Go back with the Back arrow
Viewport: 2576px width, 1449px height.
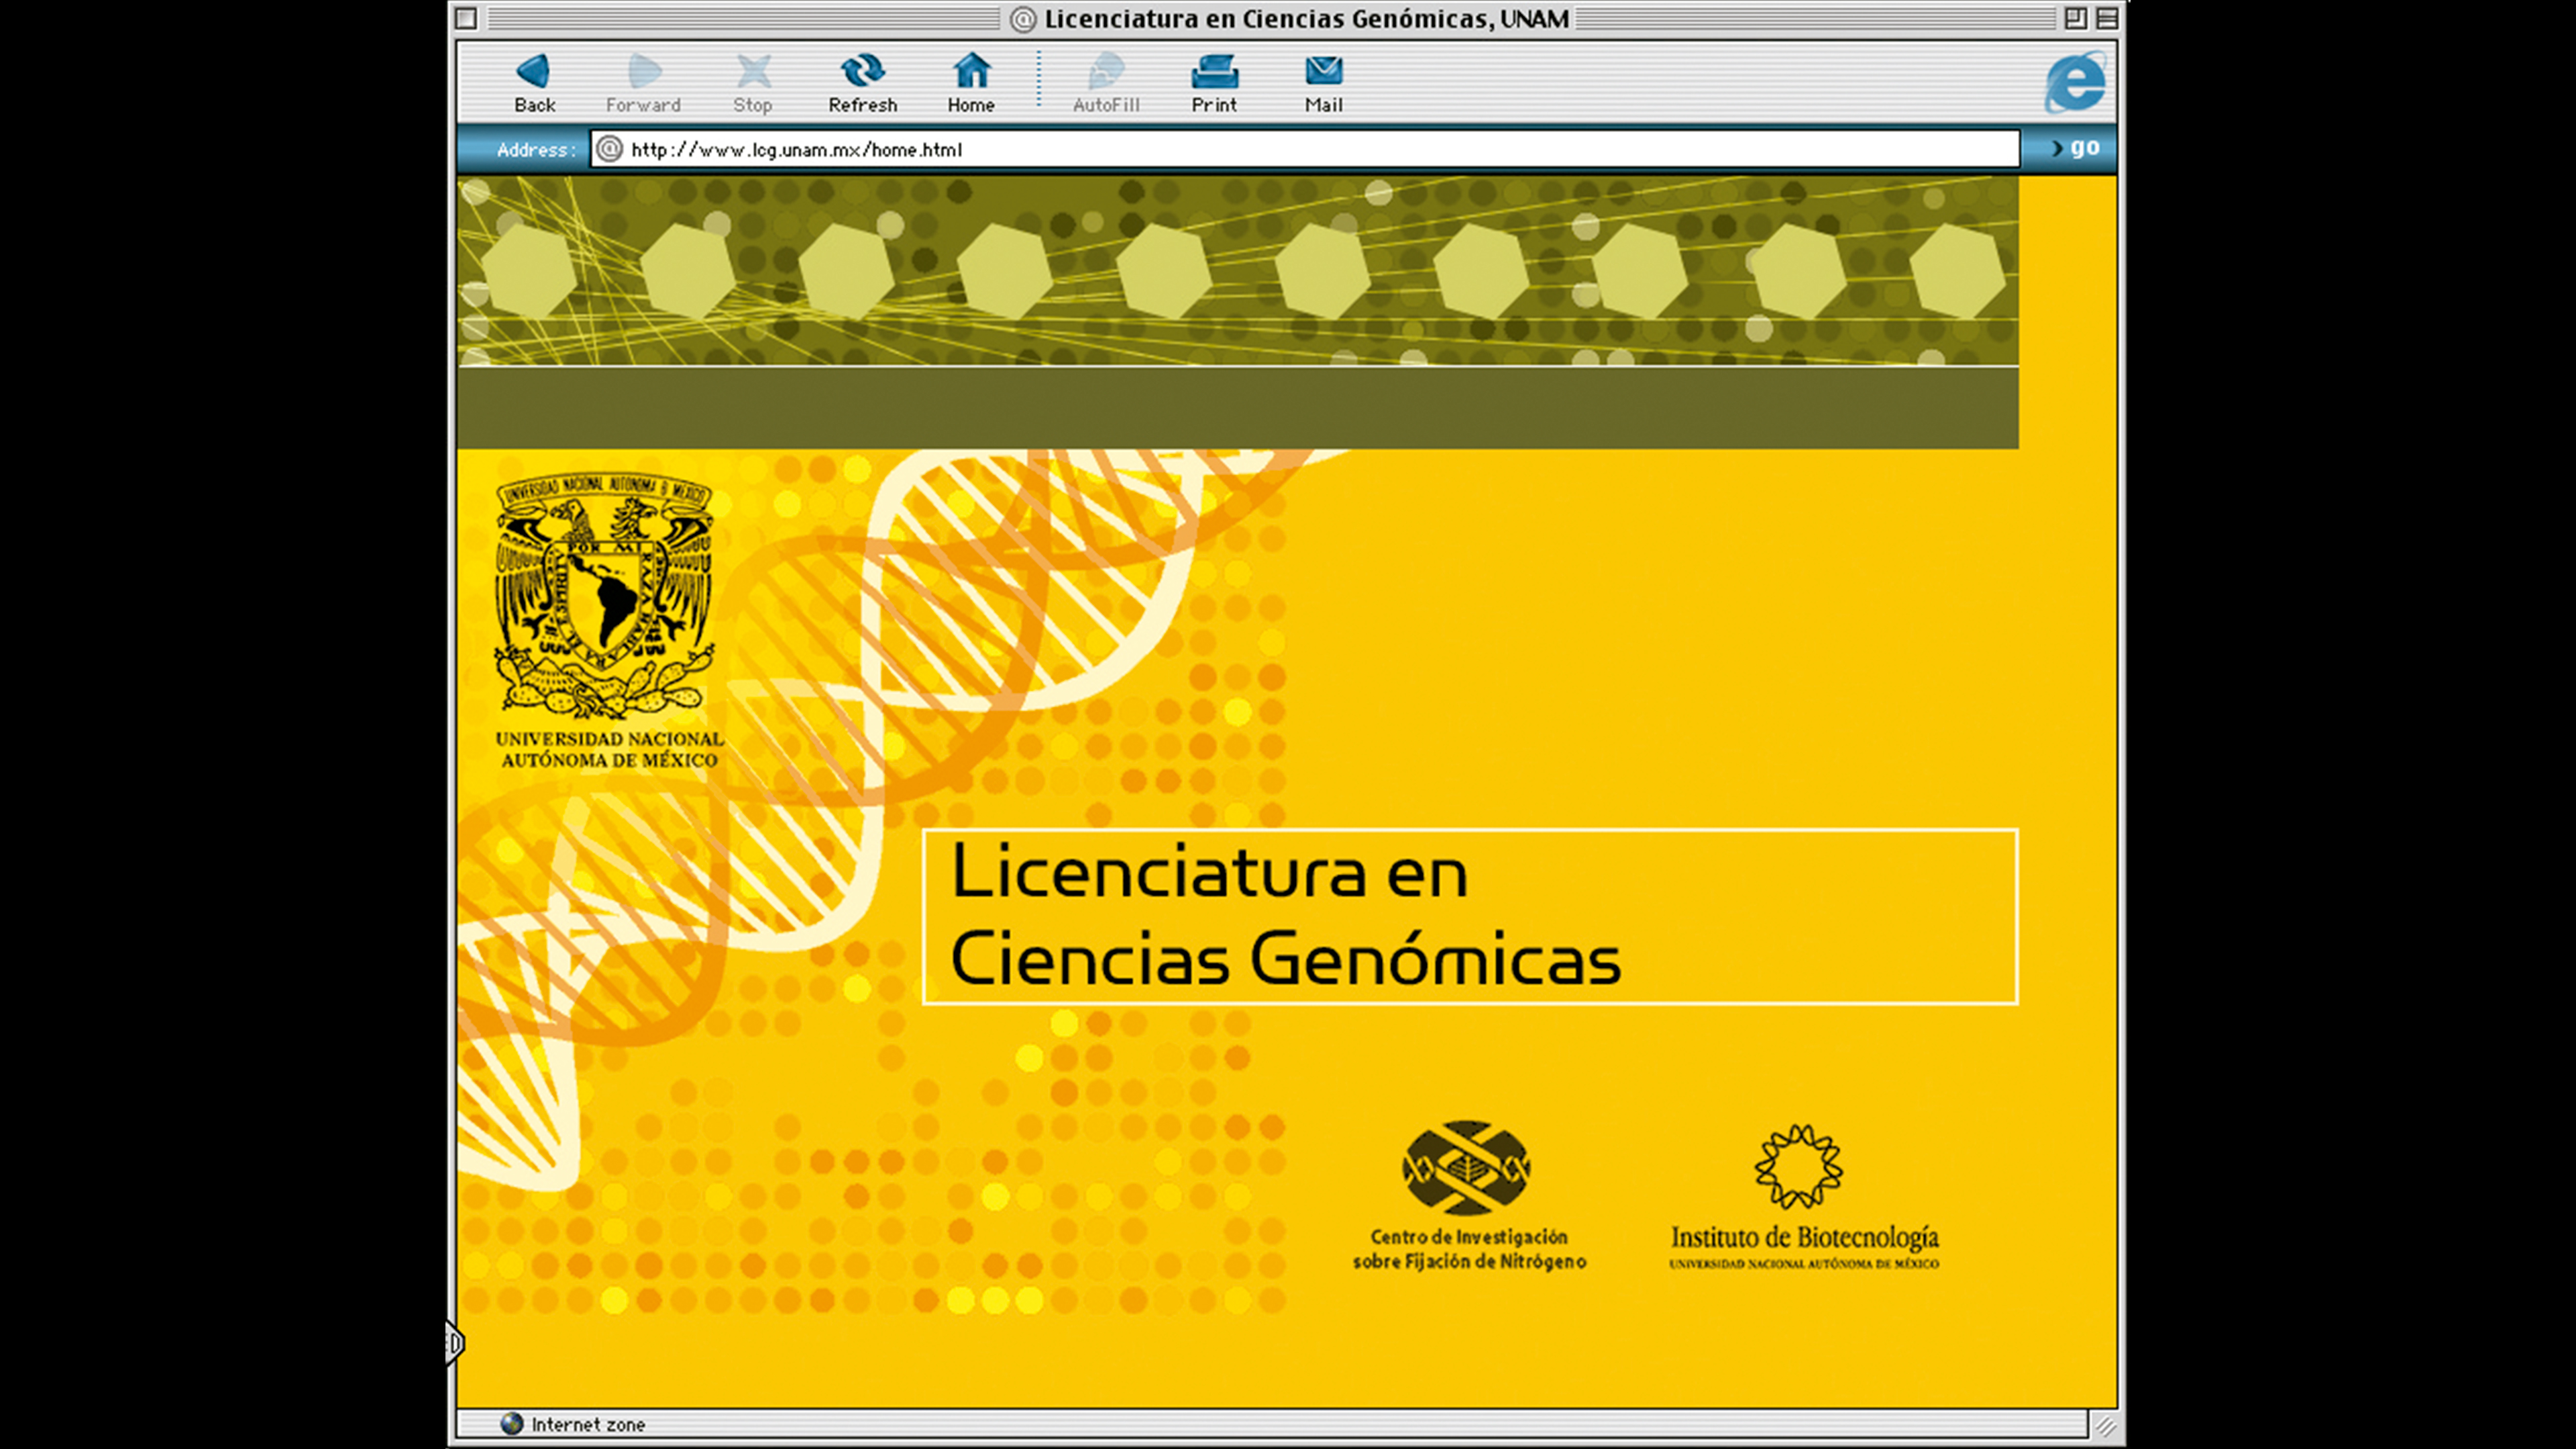coord(534,83)
